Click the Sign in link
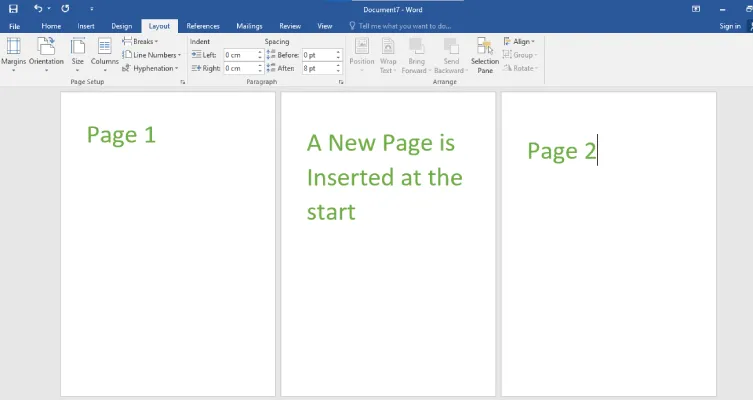The image size is (753, 400). tap(729, 26)
